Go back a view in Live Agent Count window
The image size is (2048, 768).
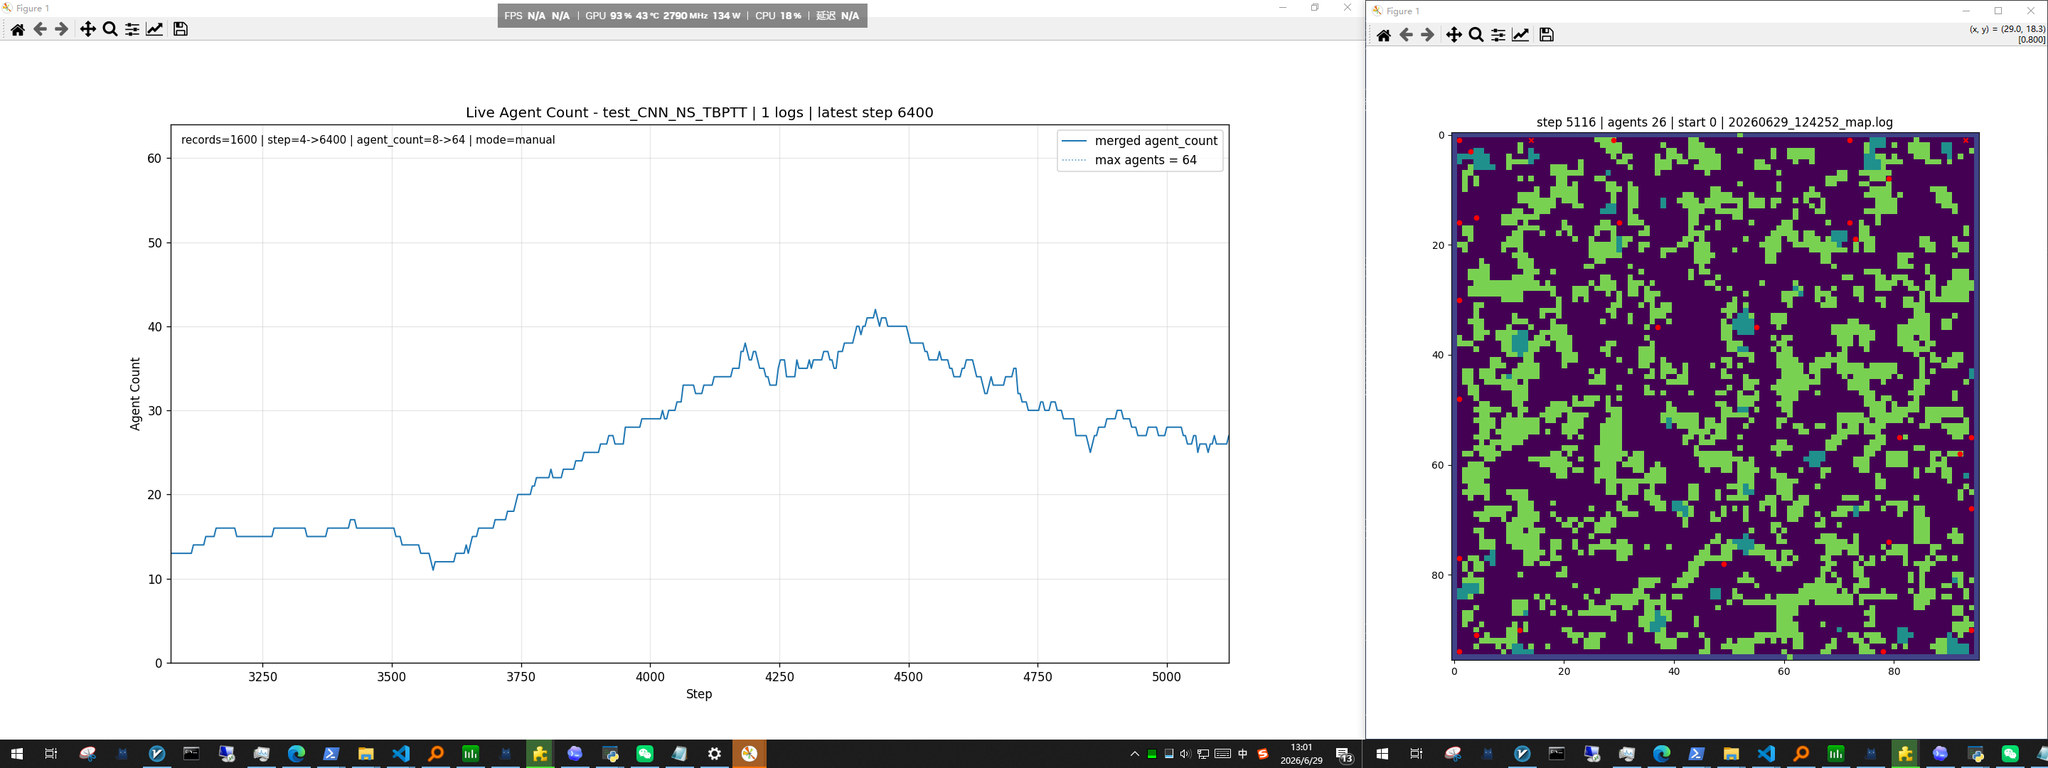(x=40, y=30)
